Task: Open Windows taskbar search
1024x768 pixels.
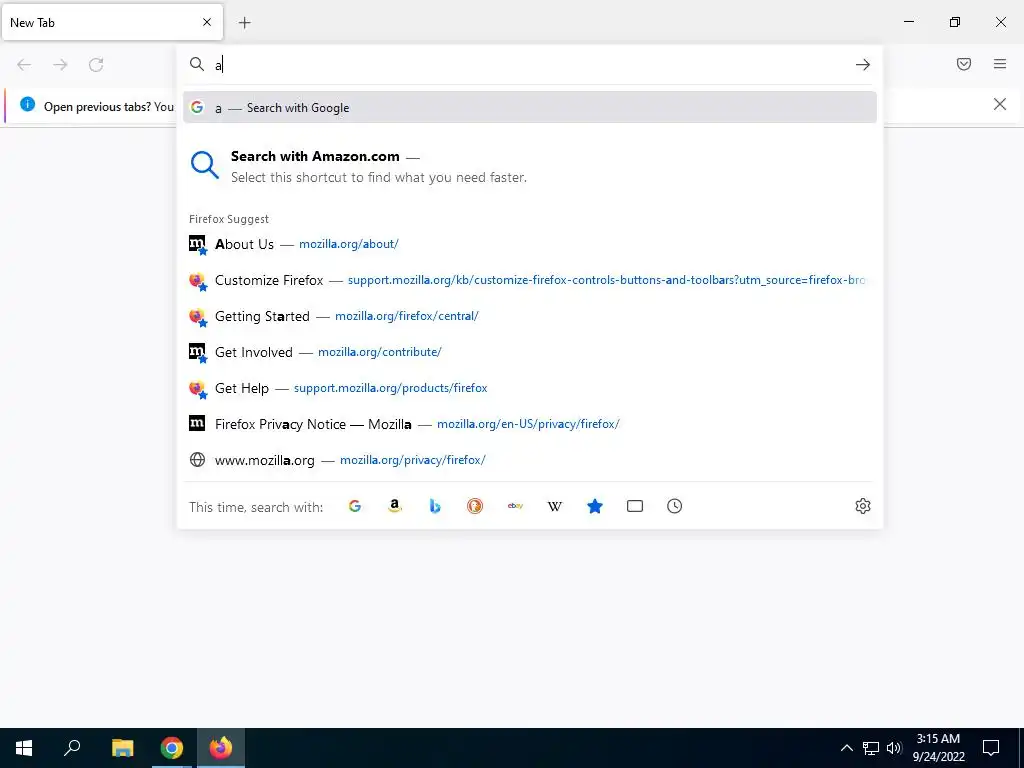Action: [x=72, y=748]
